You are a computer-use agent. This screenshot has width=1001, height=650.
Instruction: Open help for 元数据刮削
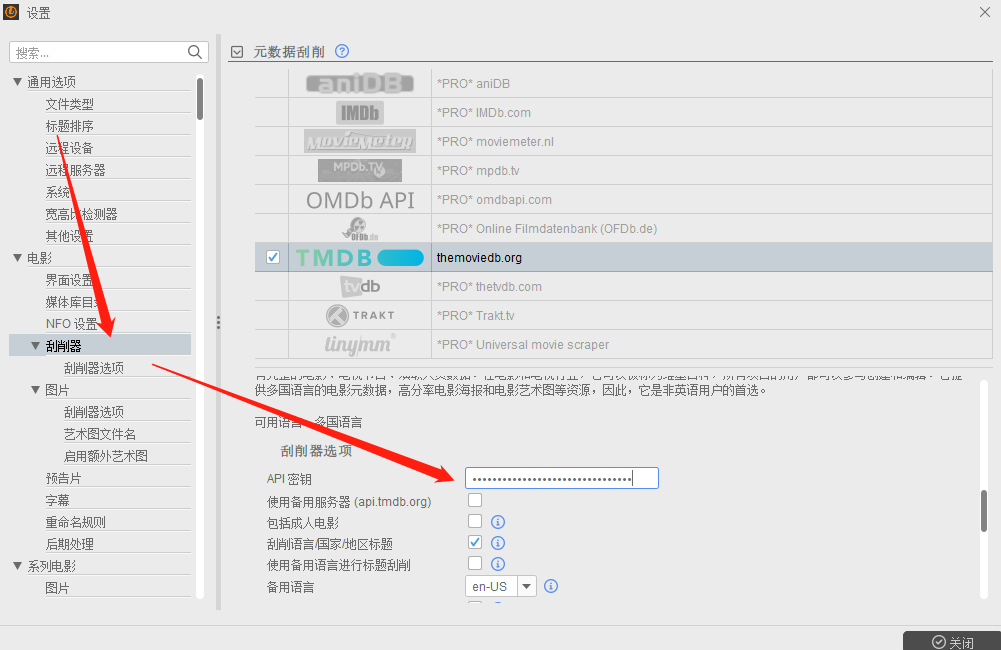tap(342, 51)
